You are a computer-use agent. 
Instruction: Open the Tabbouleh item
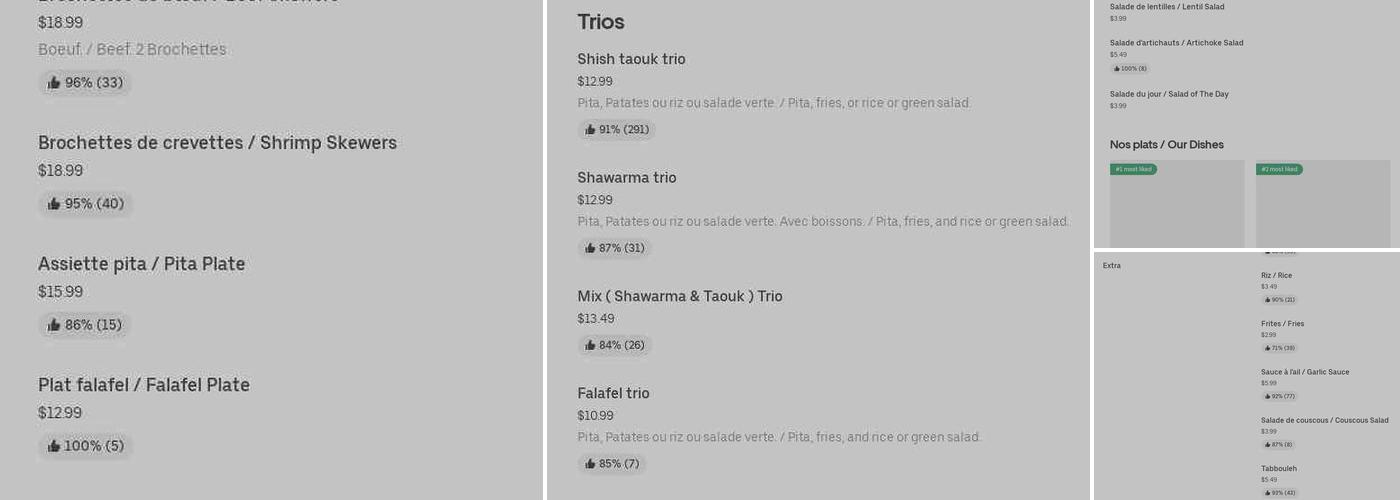click(1278, 468)
